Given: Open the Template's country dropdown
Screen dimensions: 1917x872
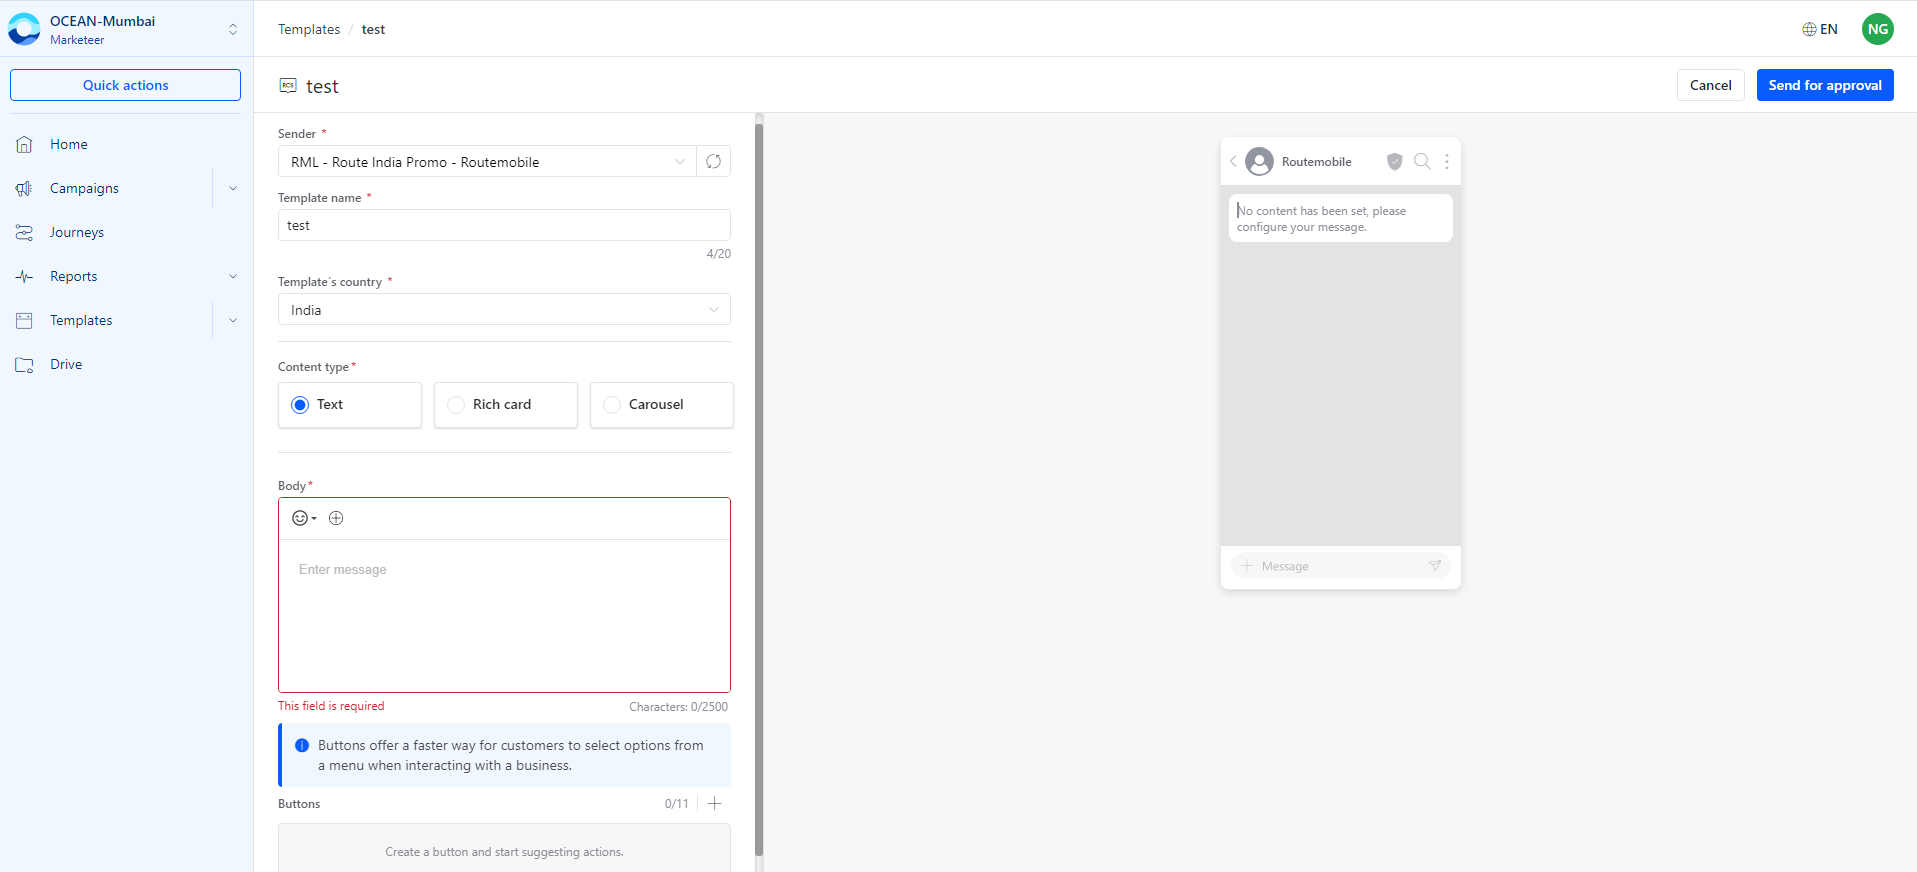Looking at the screenshot, I should pos(504,309).
